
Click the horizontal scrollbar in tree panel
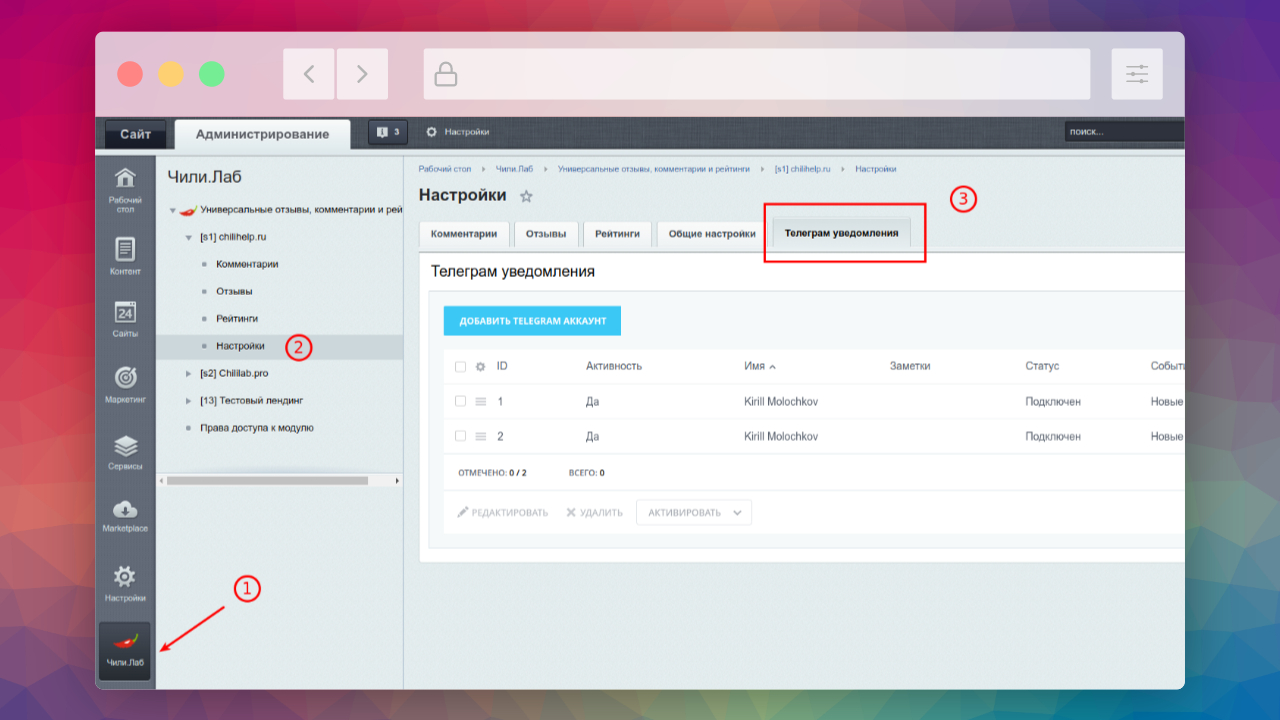tap(267, 481)
